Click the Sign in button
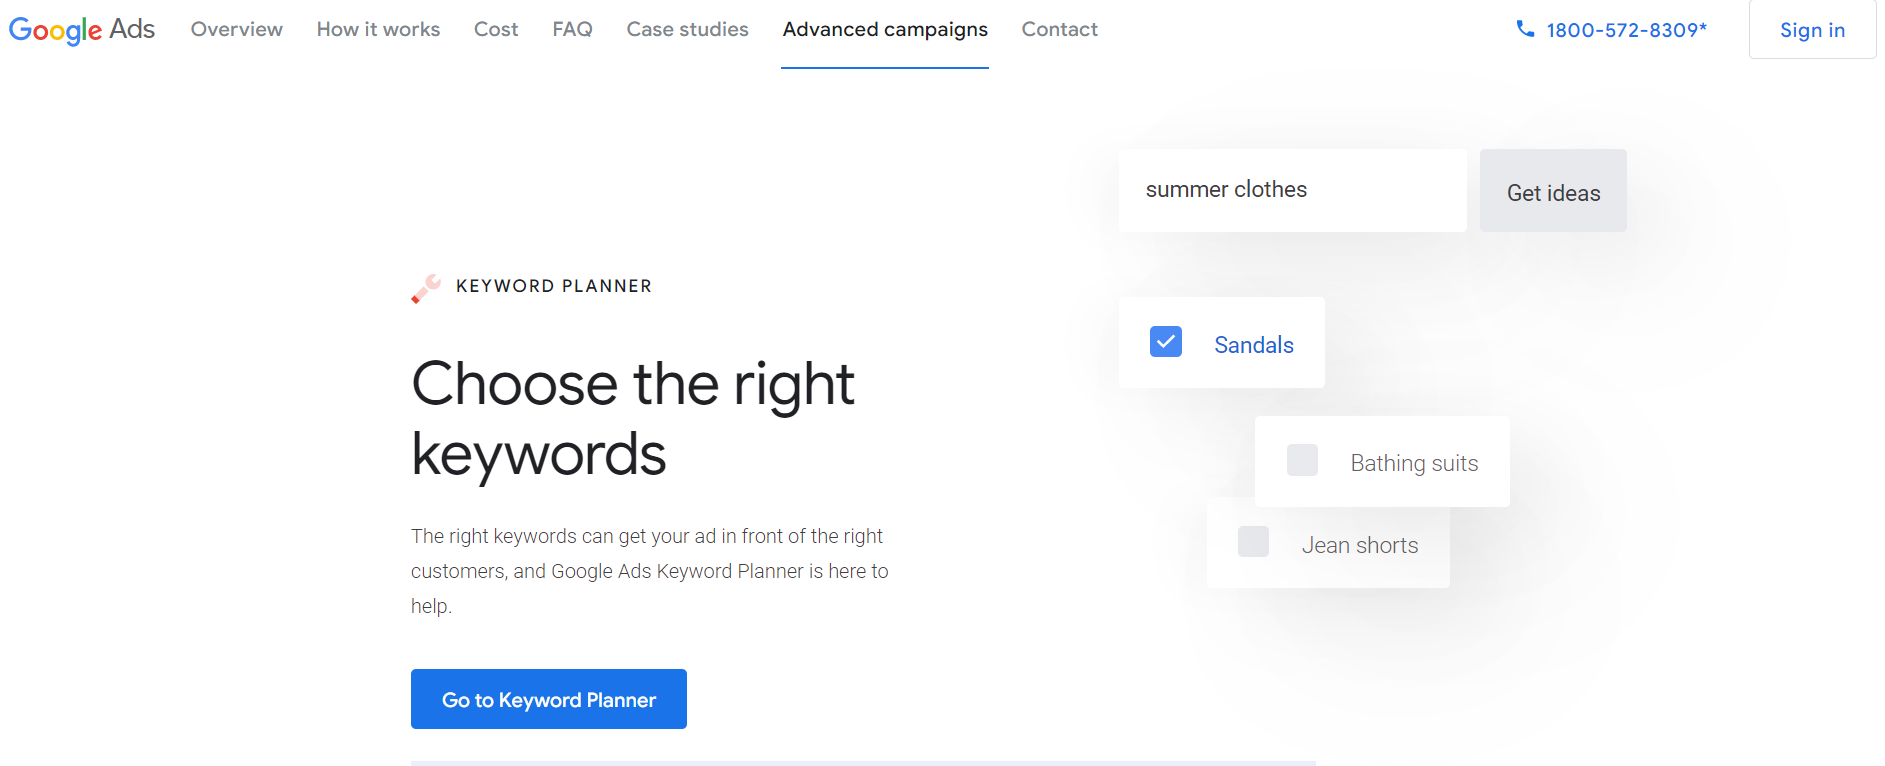 (x=1812, y=30)
